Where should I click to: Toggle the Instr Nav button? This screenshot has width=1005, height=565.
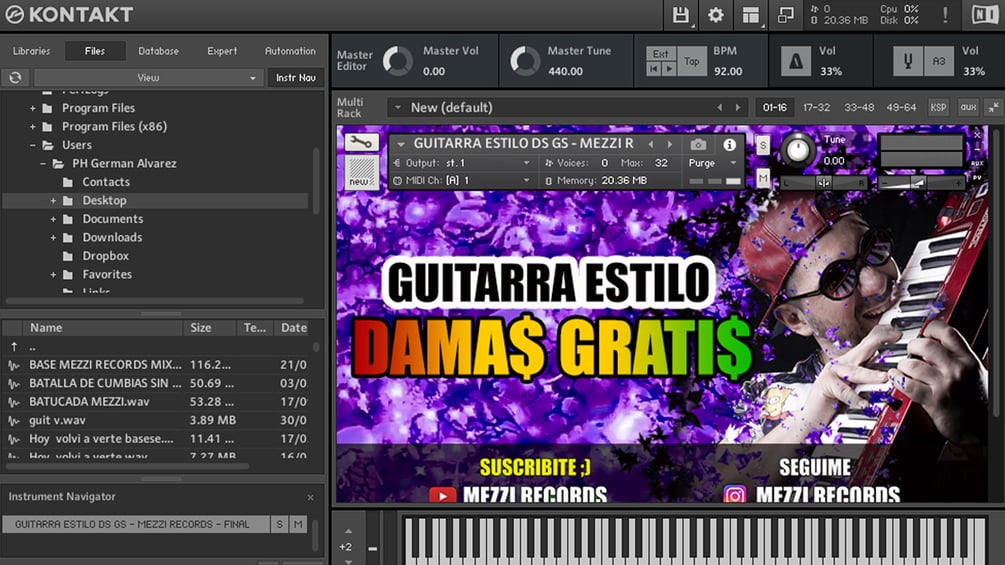click(x=295, y=78)
